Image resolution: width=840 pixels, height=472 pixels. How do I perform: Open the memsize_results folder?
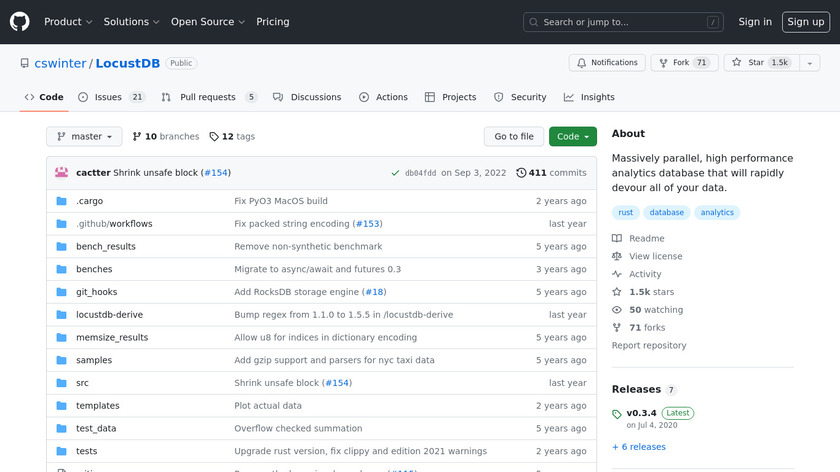point(112,338)
